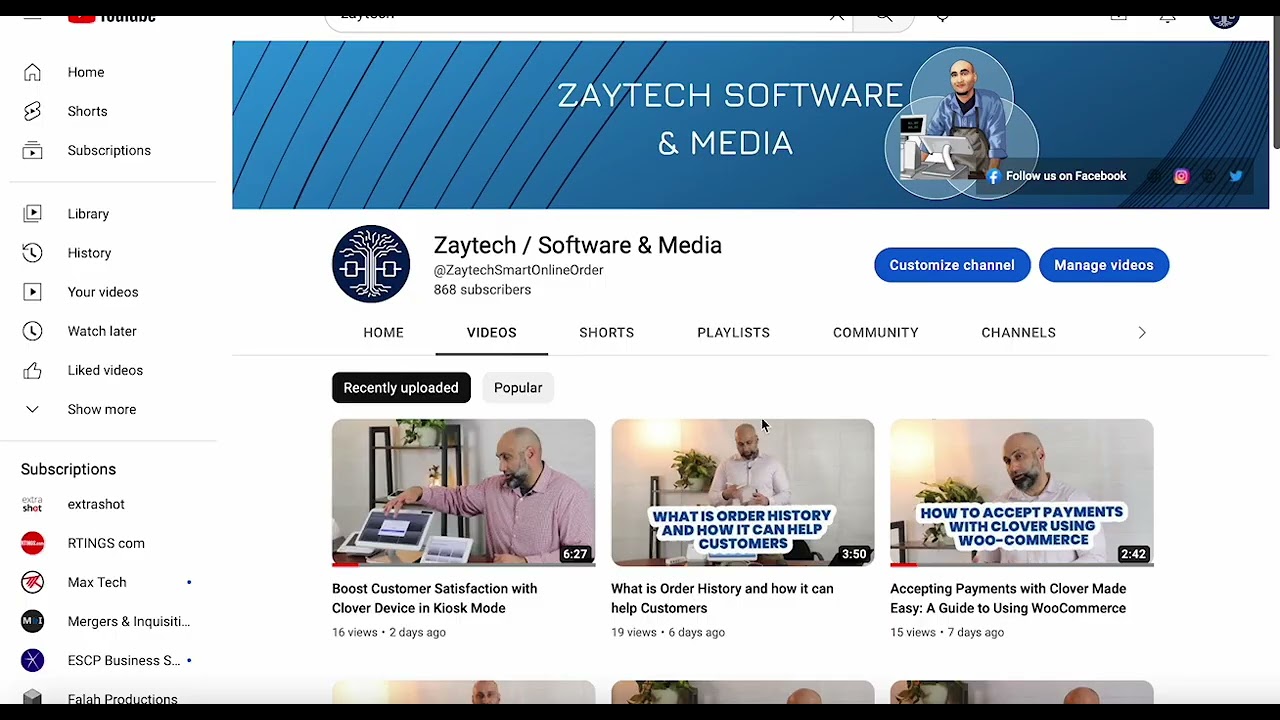Click the Customize channel button
This screenshot has height=720, width=1280.
tap(952, 265)
